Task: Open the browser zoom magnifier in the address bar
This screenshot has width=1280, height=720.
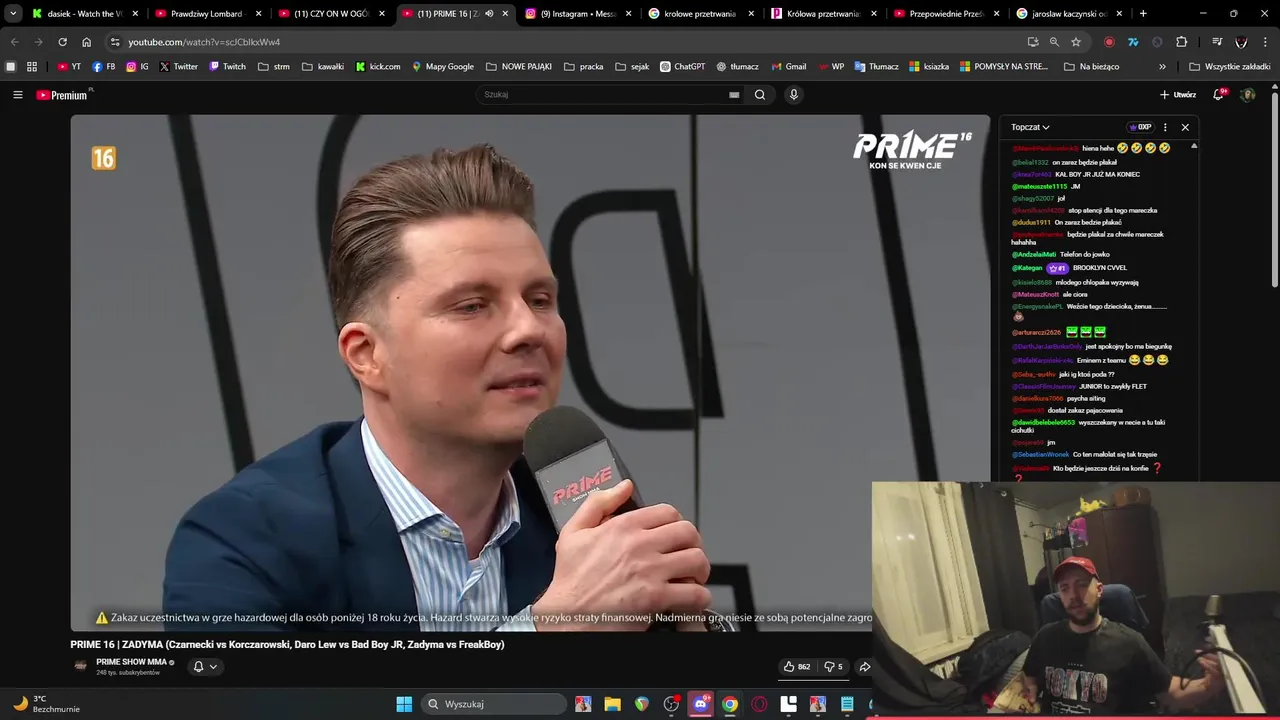Action: (x=1054, y=42)
